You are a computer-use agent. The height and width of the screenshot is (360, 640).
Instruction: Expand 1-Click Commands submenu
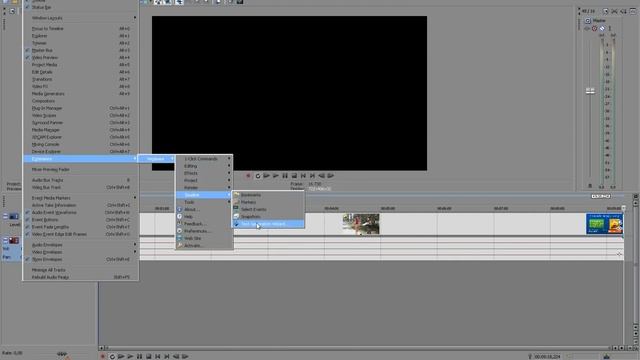click(204, 159)
